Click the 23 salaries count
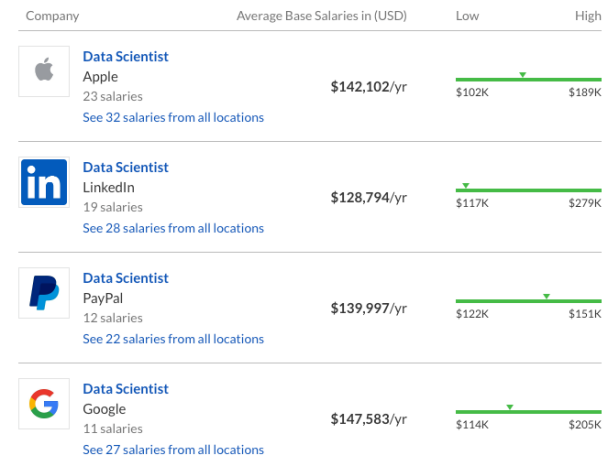 tap(113, 96)
